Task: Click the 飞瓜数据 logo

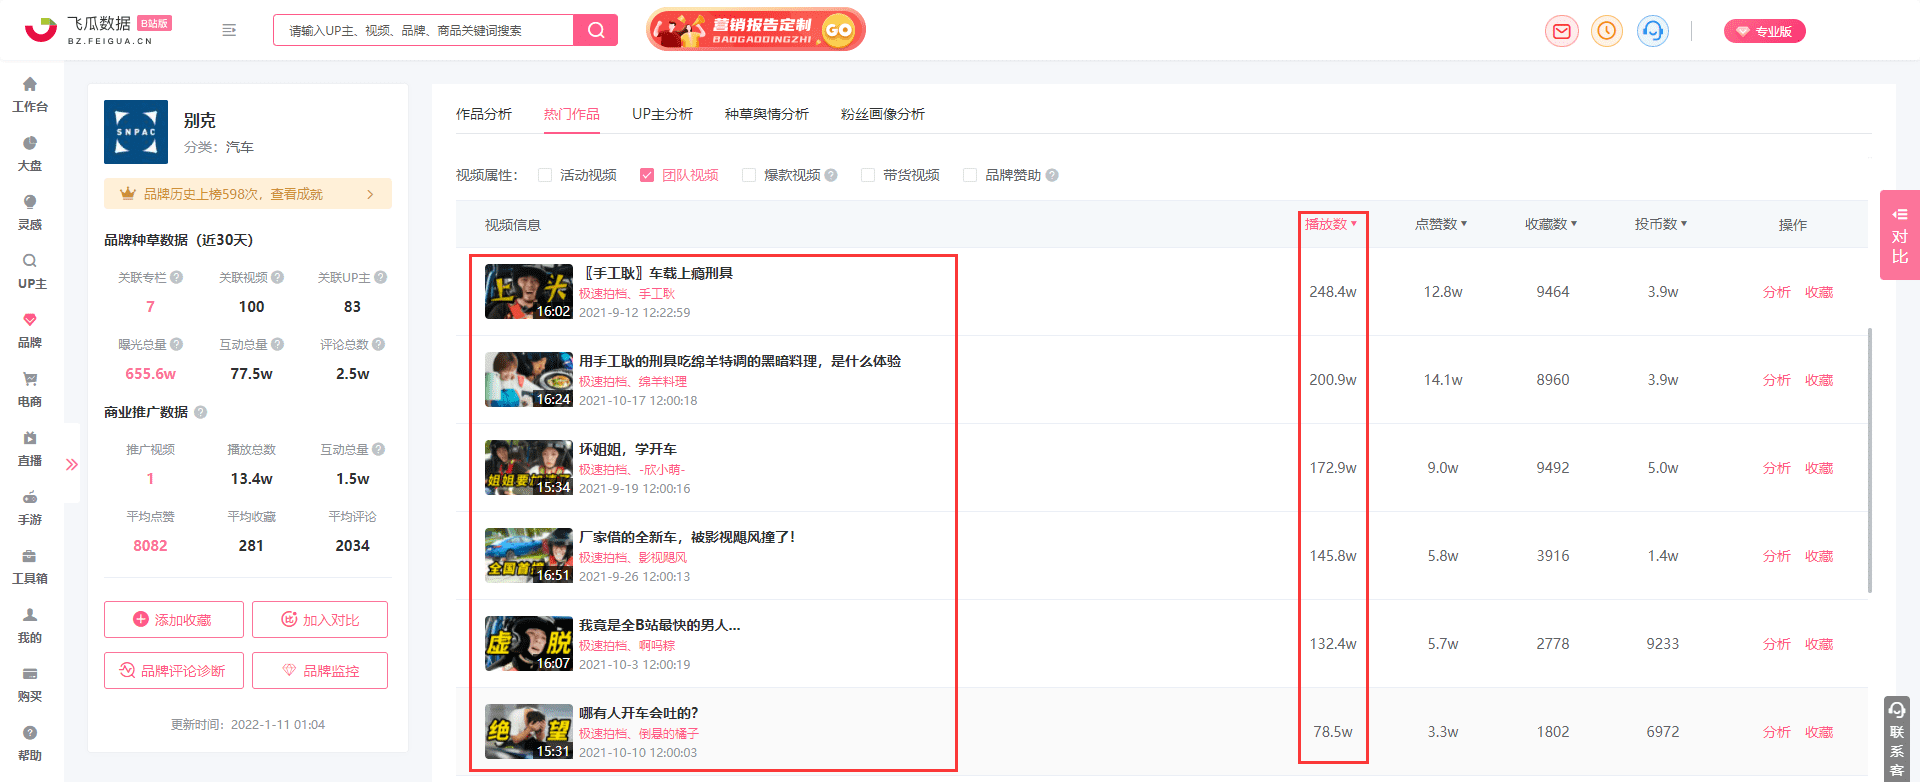Action: click(x=97, y=30)
